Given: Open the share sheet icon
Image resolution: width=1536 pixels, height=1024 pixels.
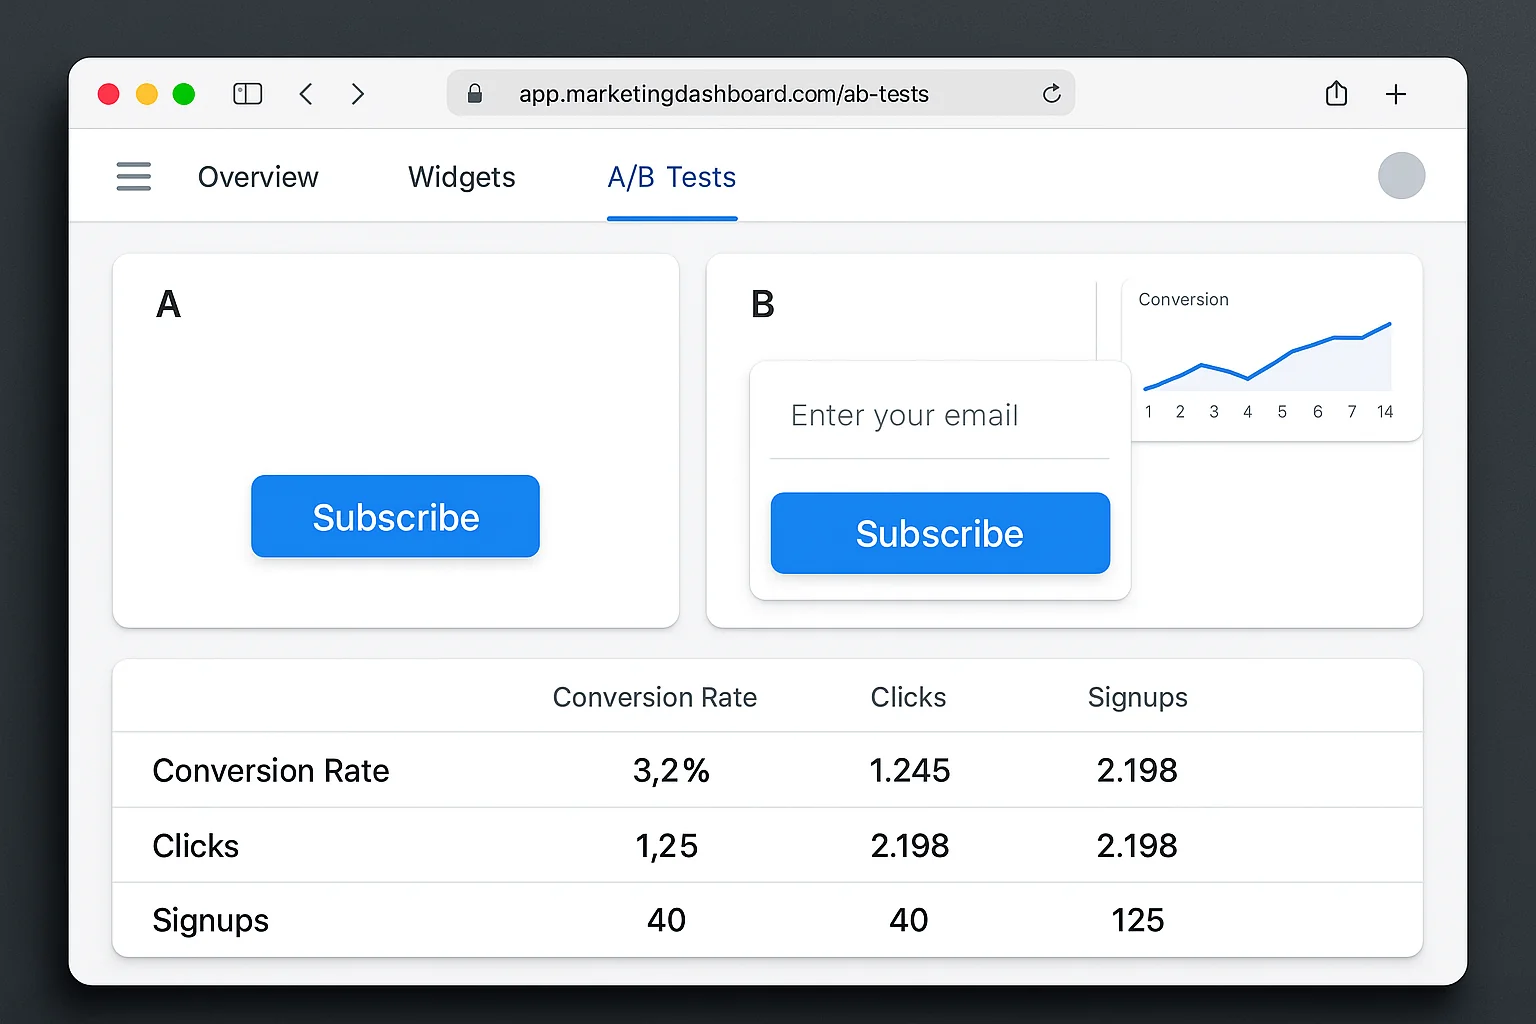Looking at the screenshot, I should click(1336, 93).
